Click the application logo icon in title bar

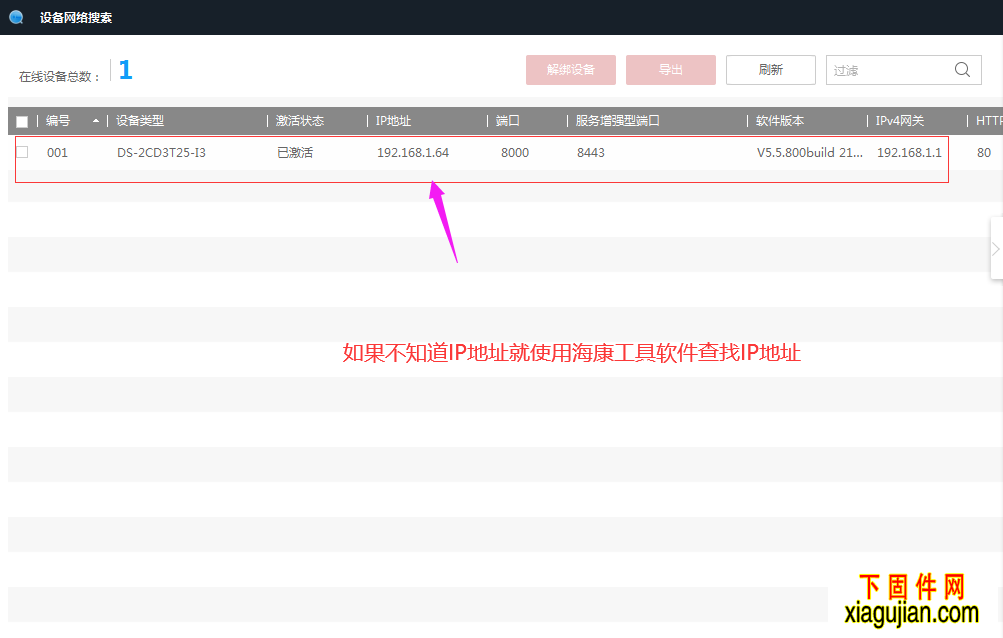tap(17, 17)
